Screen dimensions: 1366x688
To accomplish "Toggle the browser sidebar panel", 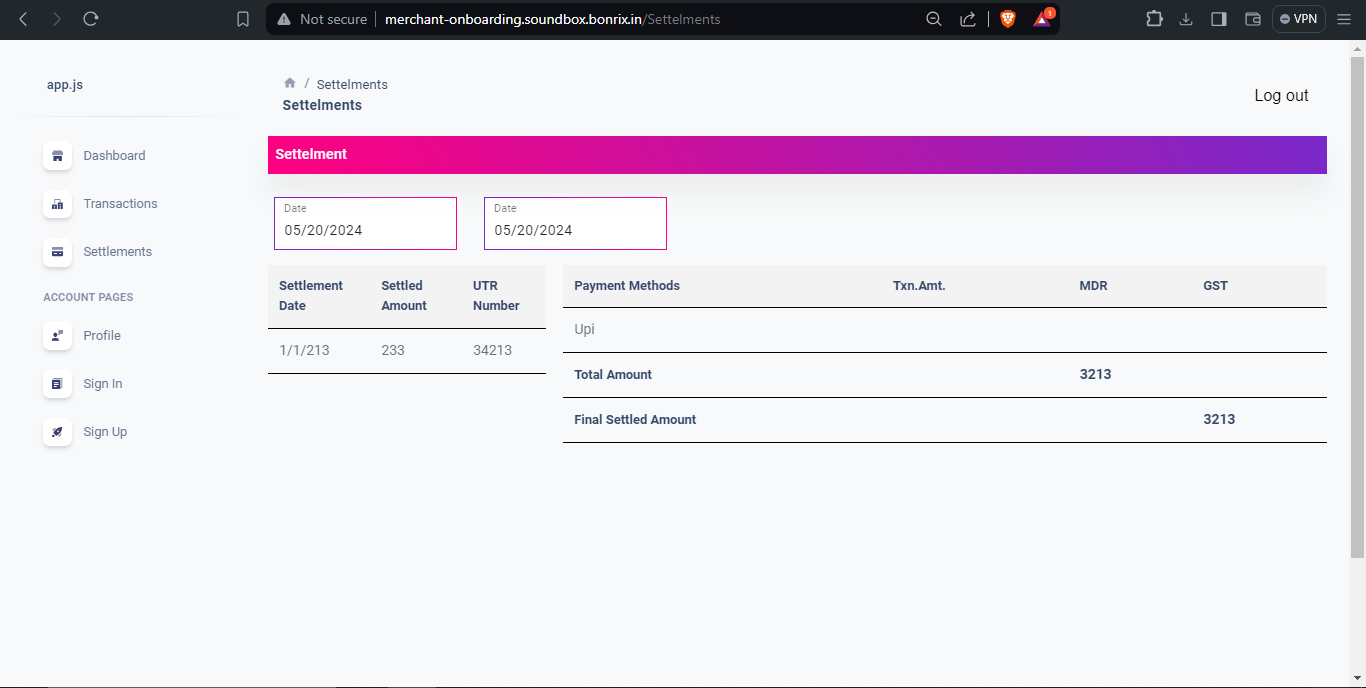I will tap(1218, 18).
